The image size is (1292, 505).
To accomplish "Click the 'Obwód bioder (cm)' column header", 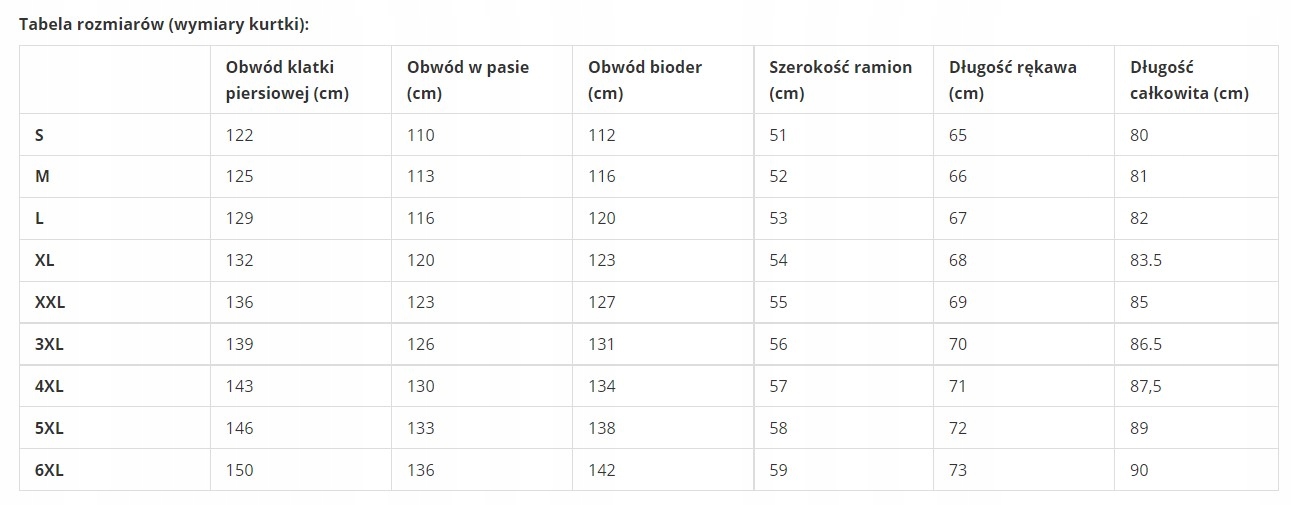I will (x=645, y=80).
